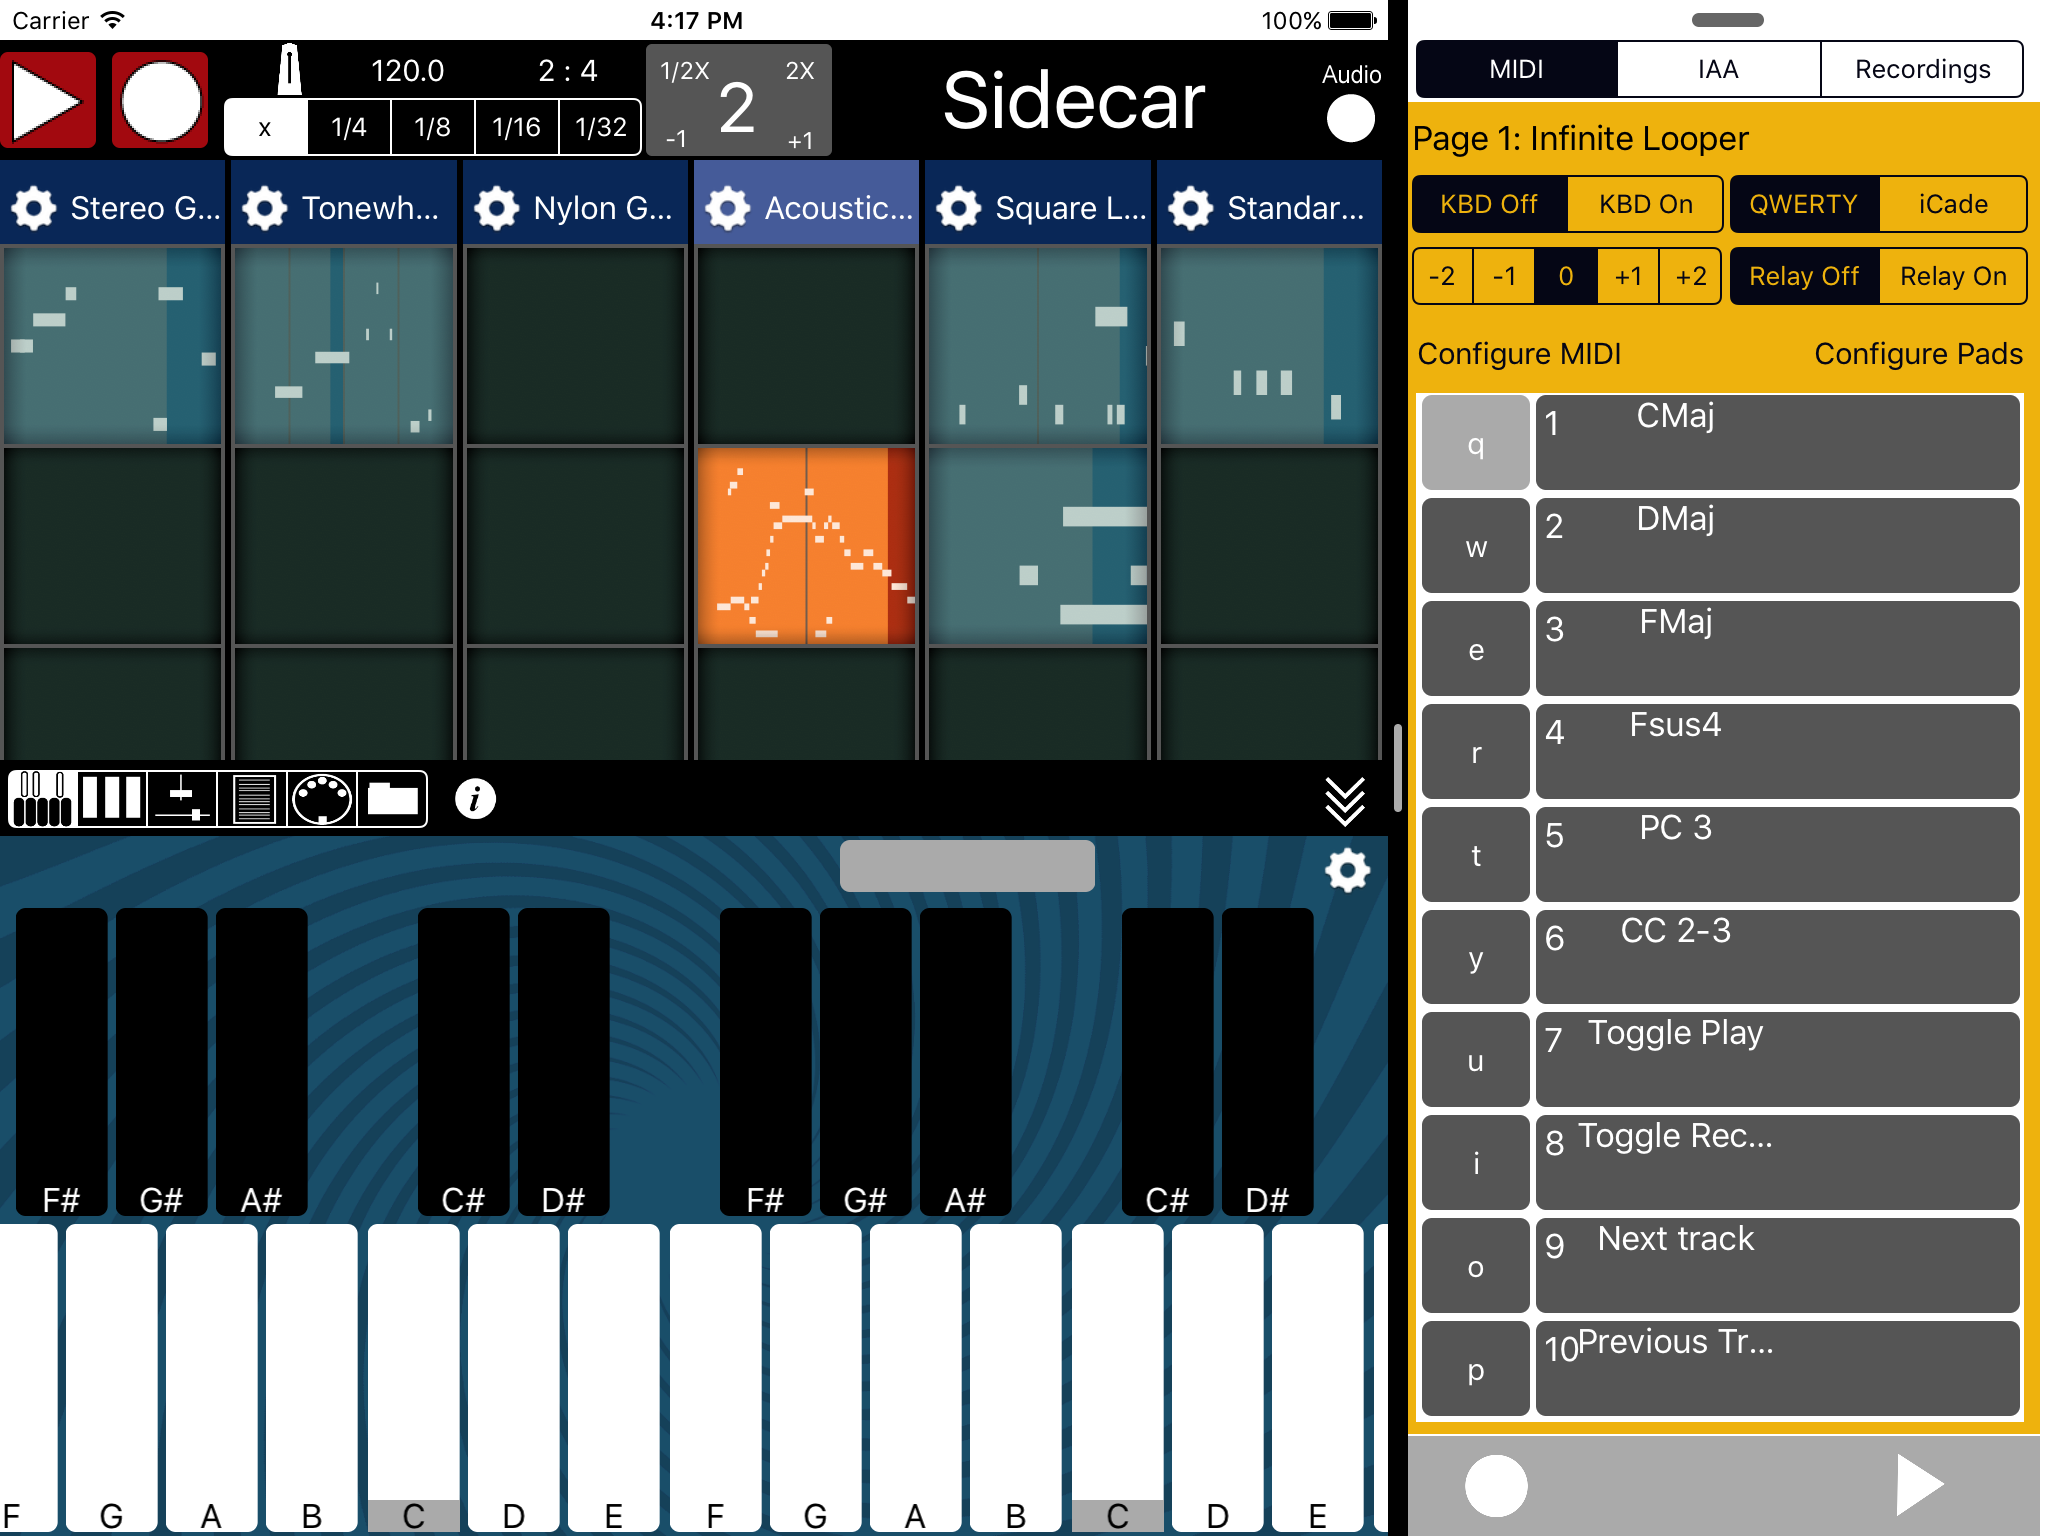The image size is (2048, 1536).
Task: Open Configure MIDI options
Action: 1519,354
